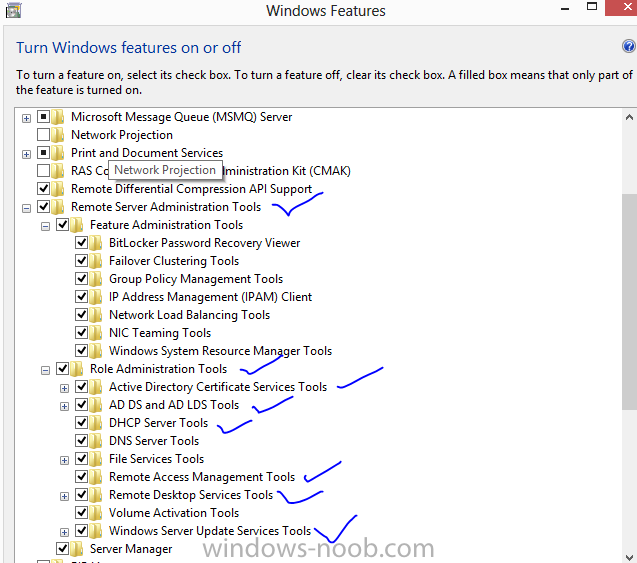Collapse the Role Administration Tools node
Image resolution: width=637 pixels, height=563 pixels.
pyautogui.click(x=46, y=370)
